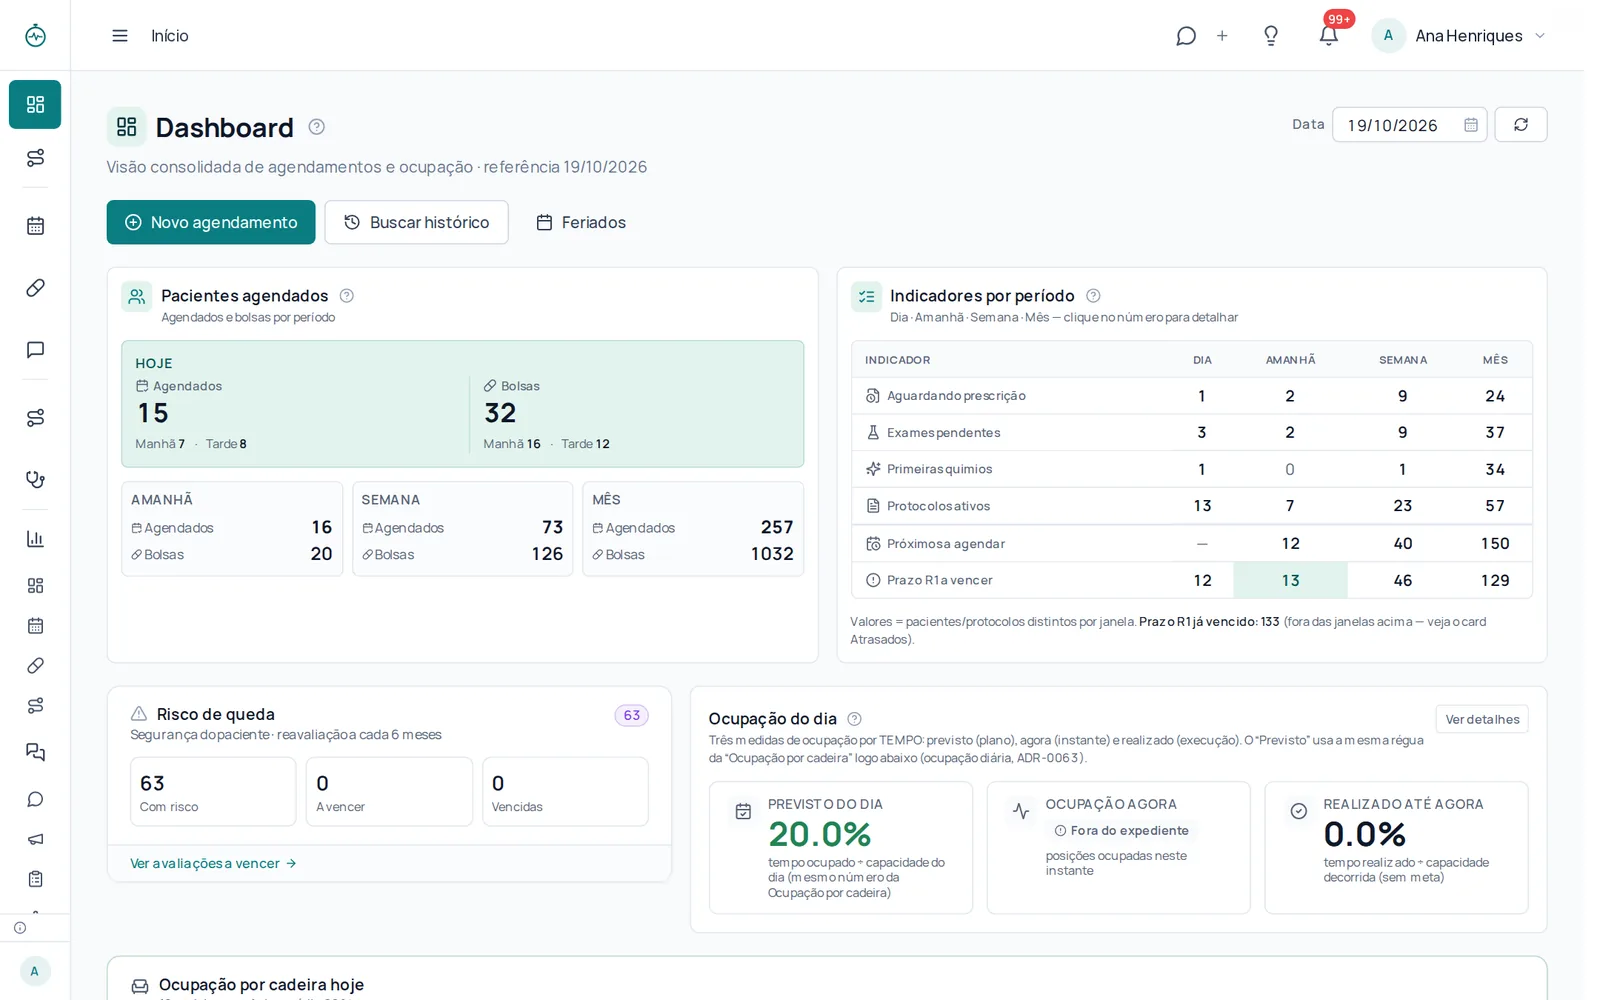Open the clipboard icon in the sidebar
Screen dimensions: 1600x1000
(35, 879)
